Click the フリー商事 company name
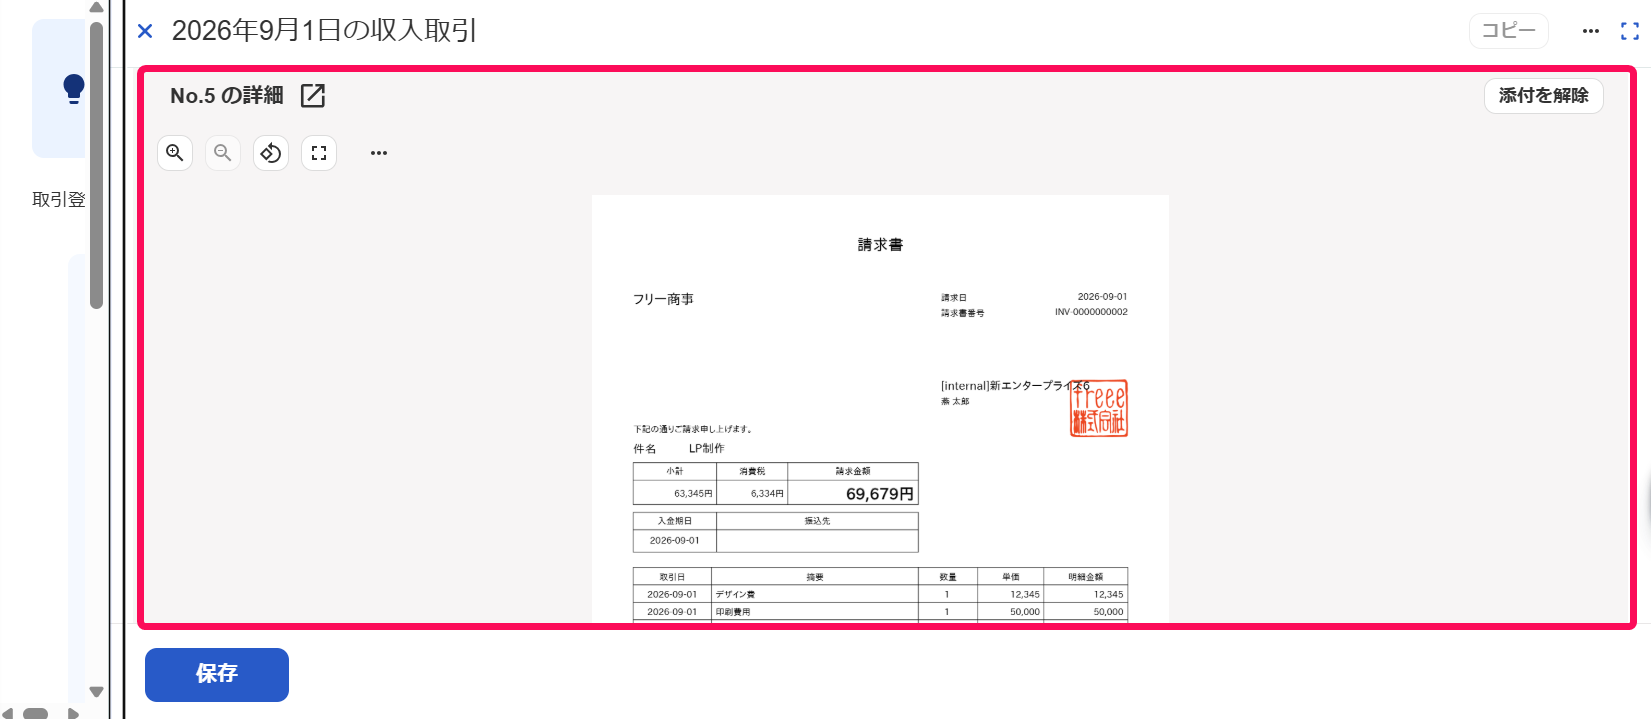 tap(663, 299)
